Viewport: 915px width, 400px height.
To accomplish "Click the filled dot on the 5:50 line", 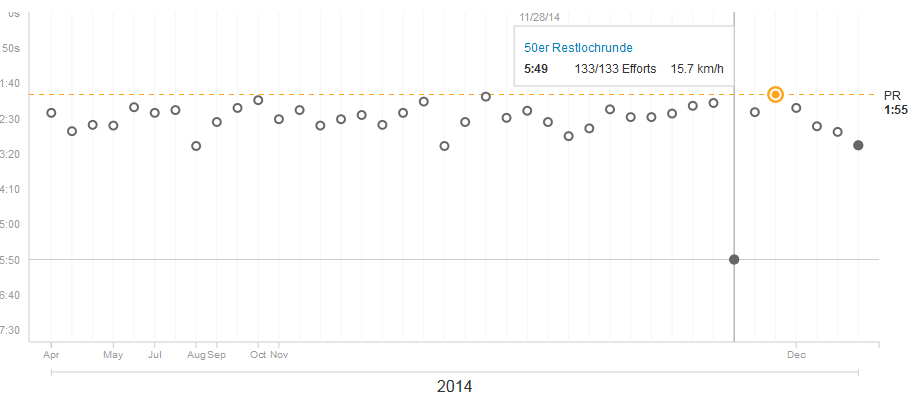I will 734,259.
